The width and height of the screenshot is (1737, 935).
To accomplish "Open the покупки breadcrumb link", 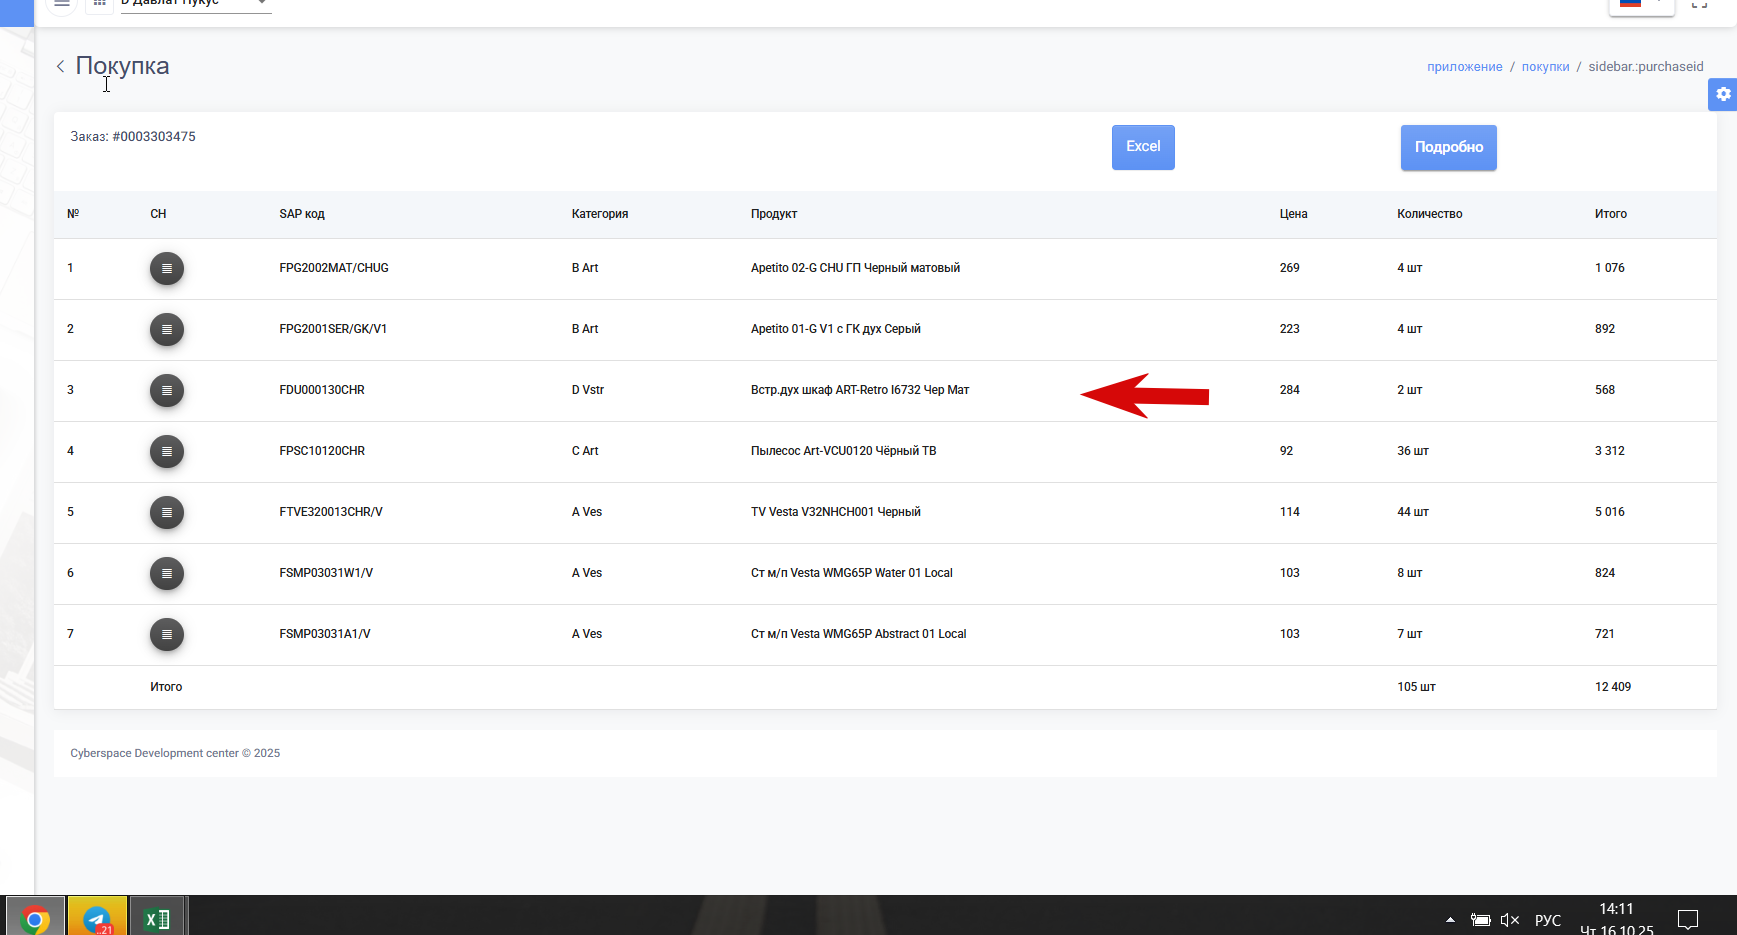I will pos(1545,67).
